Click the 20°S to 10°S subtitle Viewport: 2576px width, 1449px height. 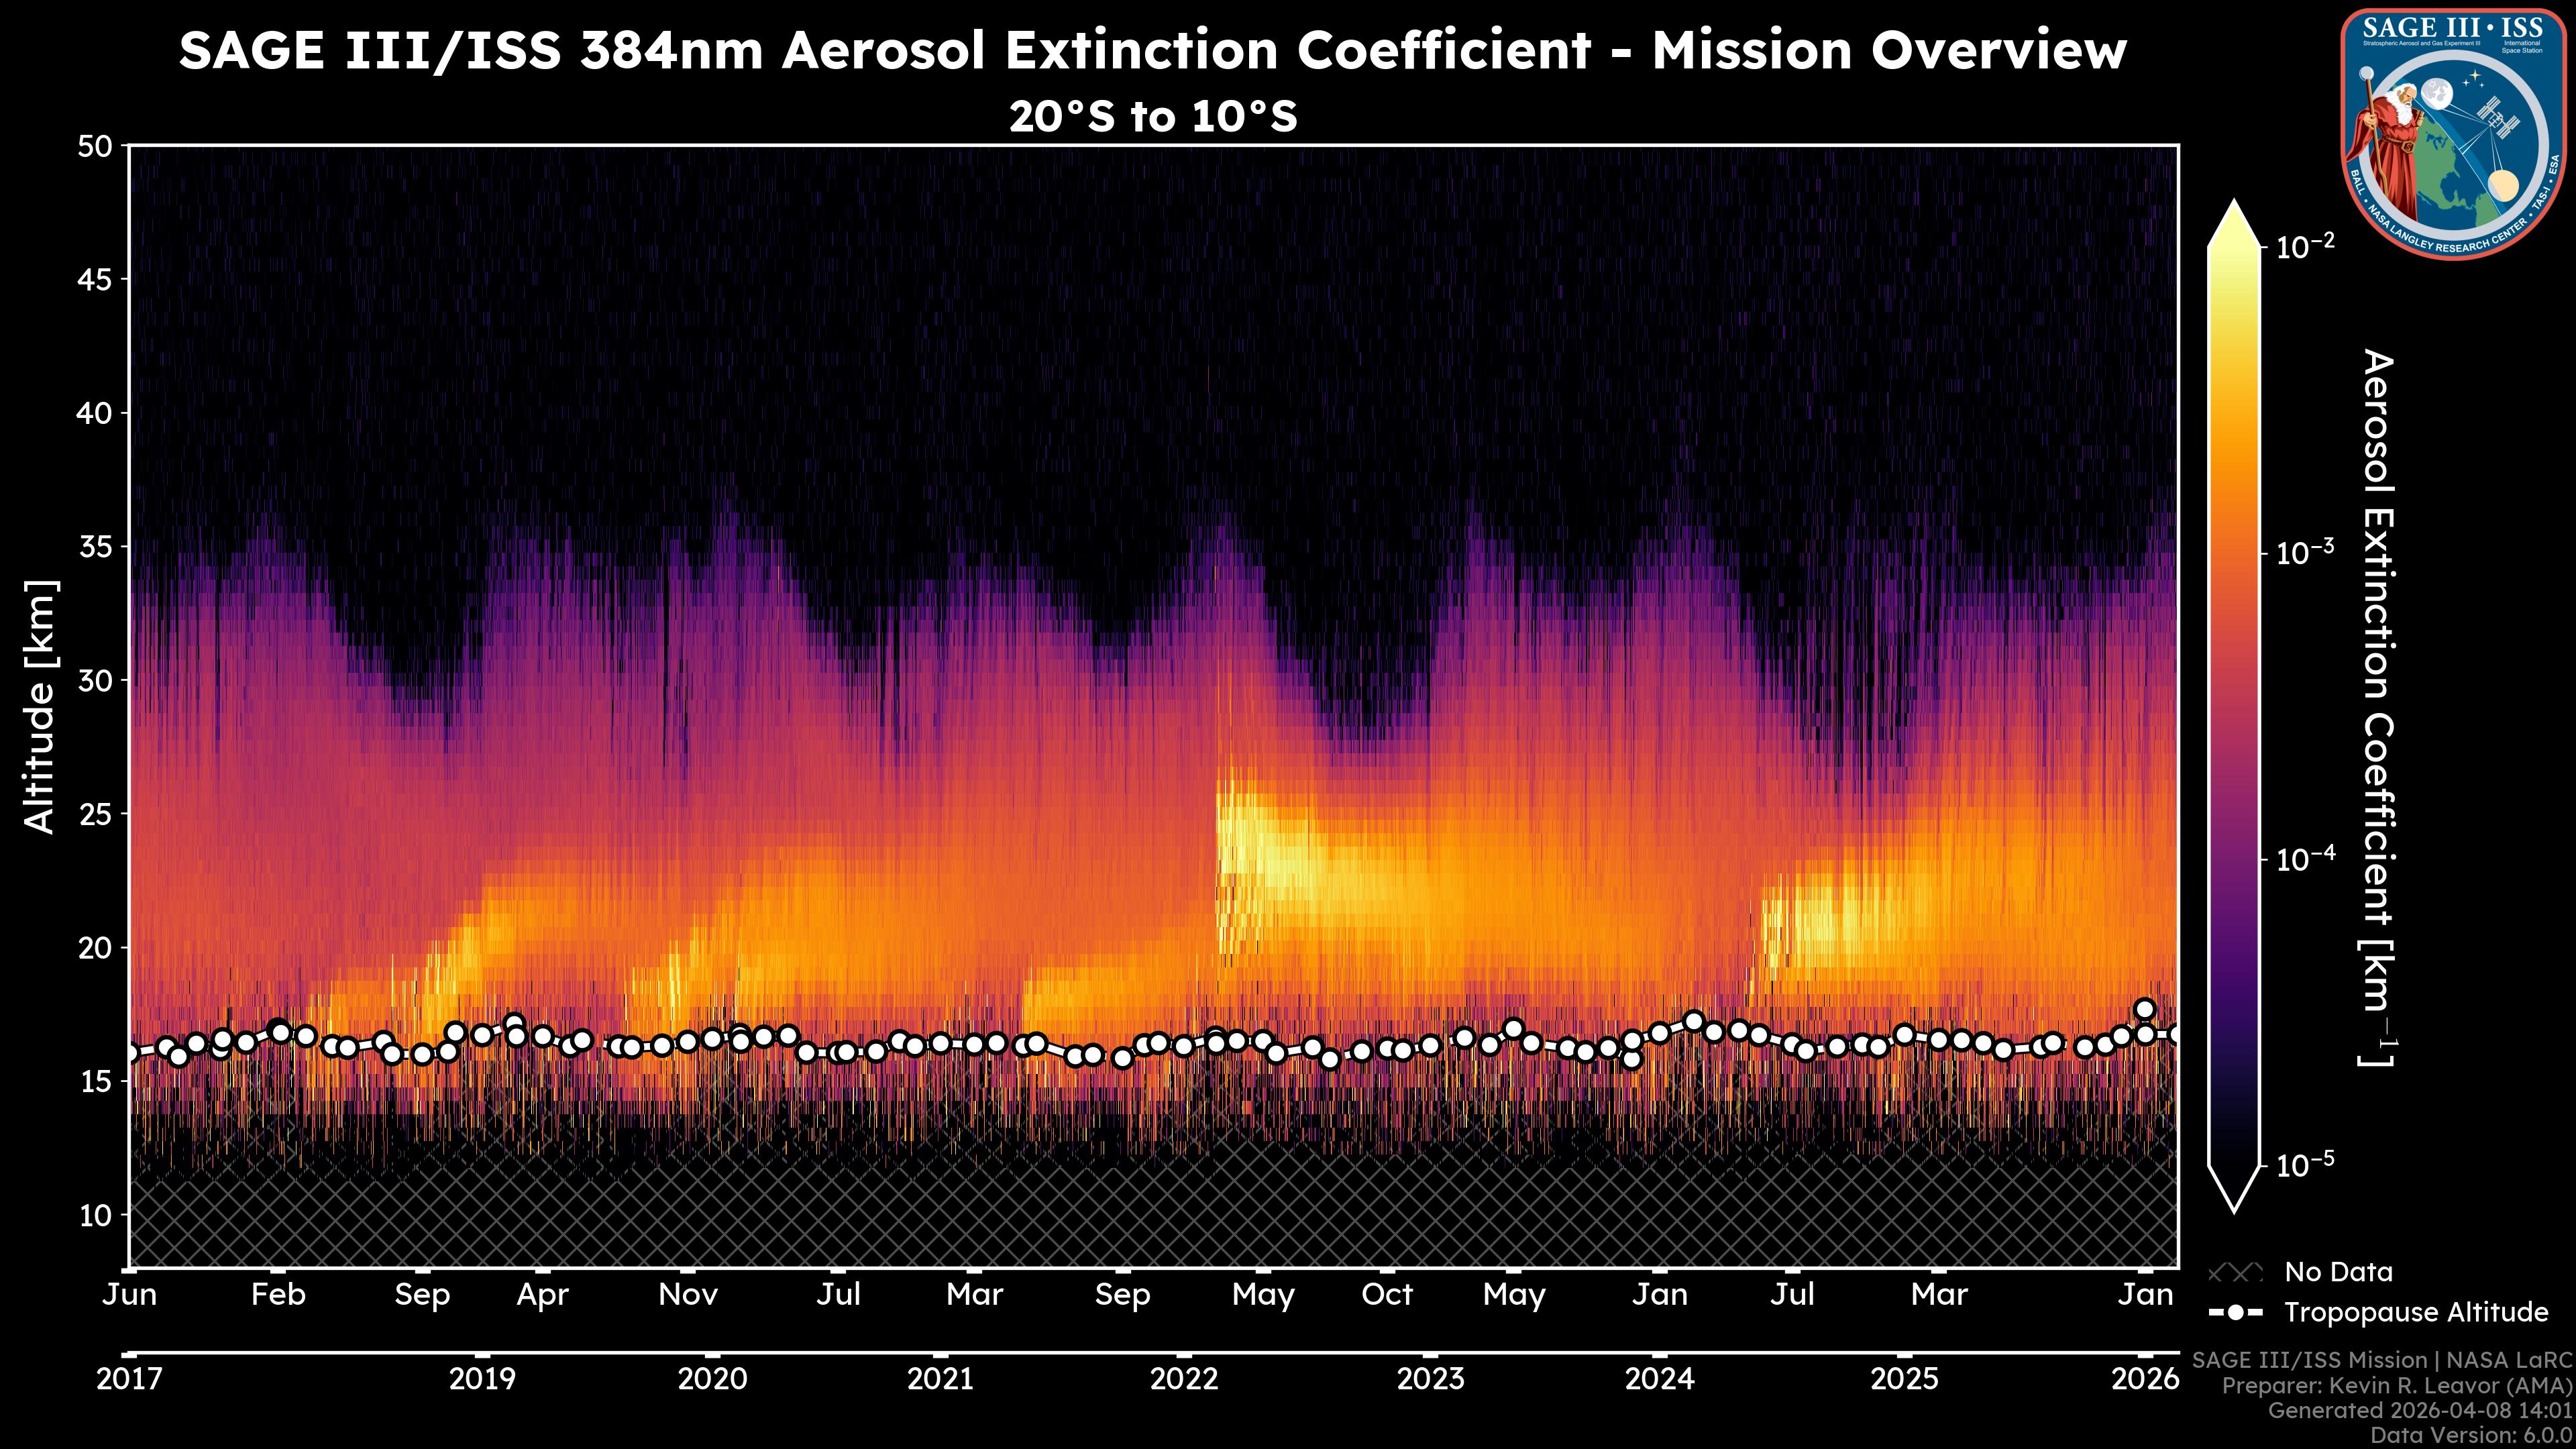1153,117
